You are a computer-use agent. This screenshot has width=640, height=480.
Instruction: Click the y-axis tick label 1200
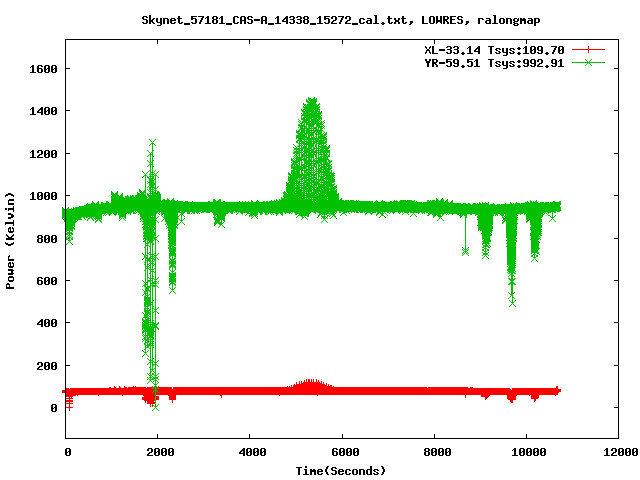[43, 154]
